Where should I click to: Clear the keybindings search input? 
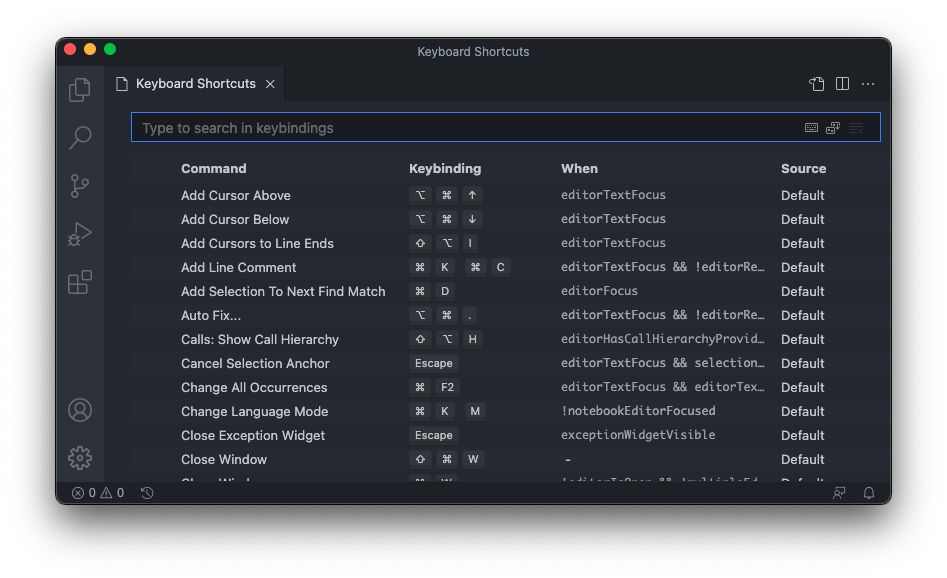coord(856,128)
